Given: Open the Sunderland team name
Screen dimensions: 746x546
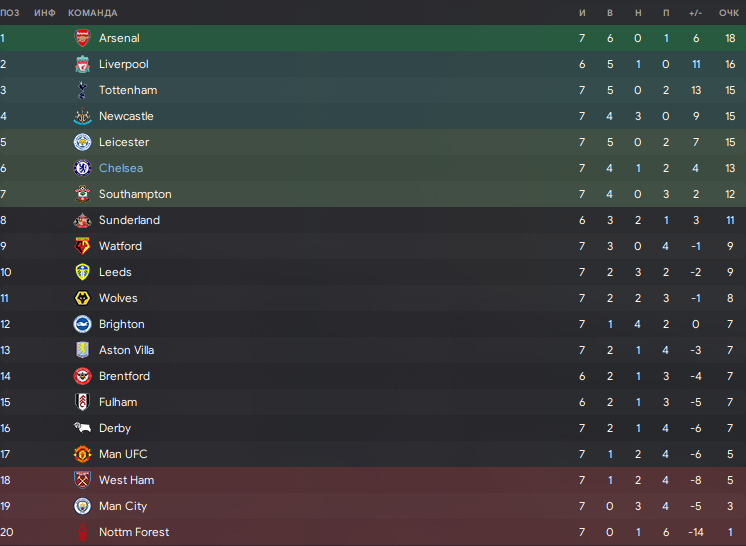Looking at the screenshot, I should point(129,220).
